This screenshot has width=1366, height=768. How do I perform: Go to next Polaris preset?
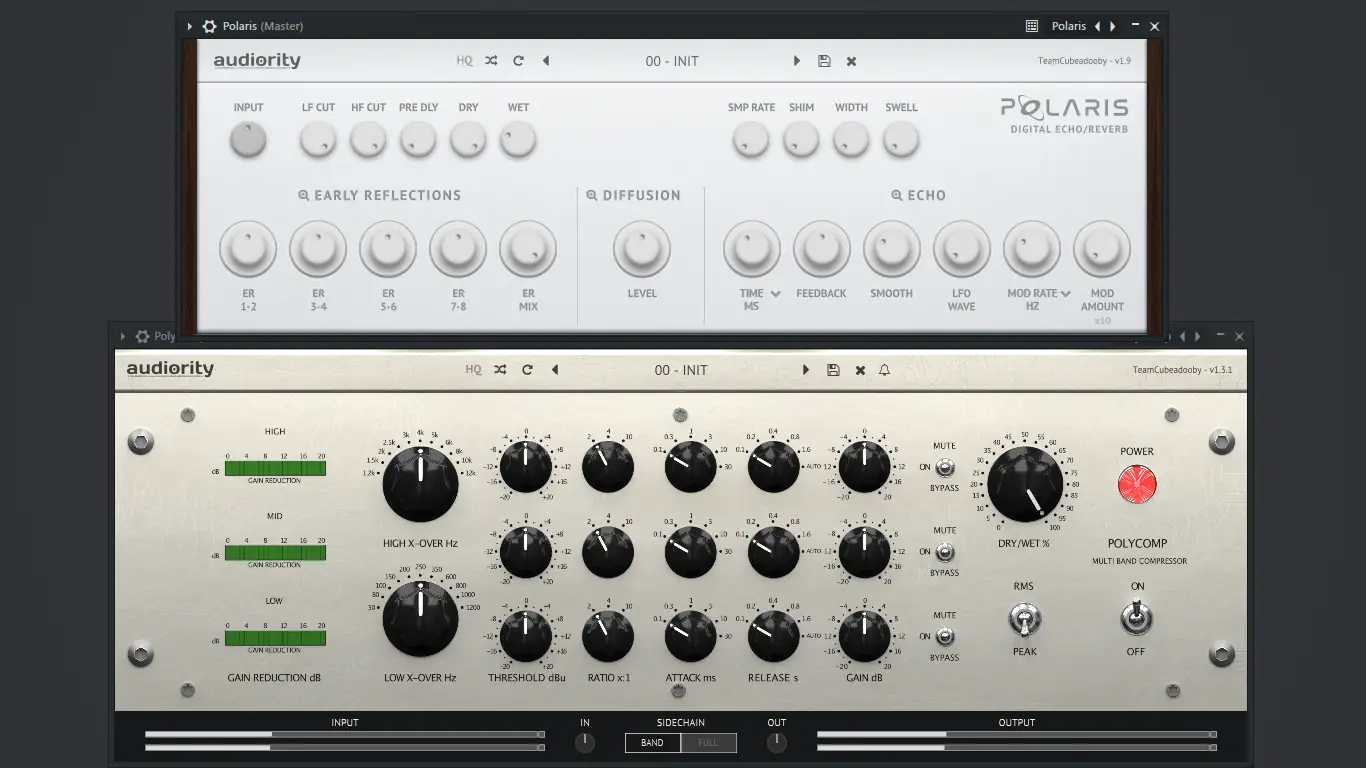click(797, 61)
